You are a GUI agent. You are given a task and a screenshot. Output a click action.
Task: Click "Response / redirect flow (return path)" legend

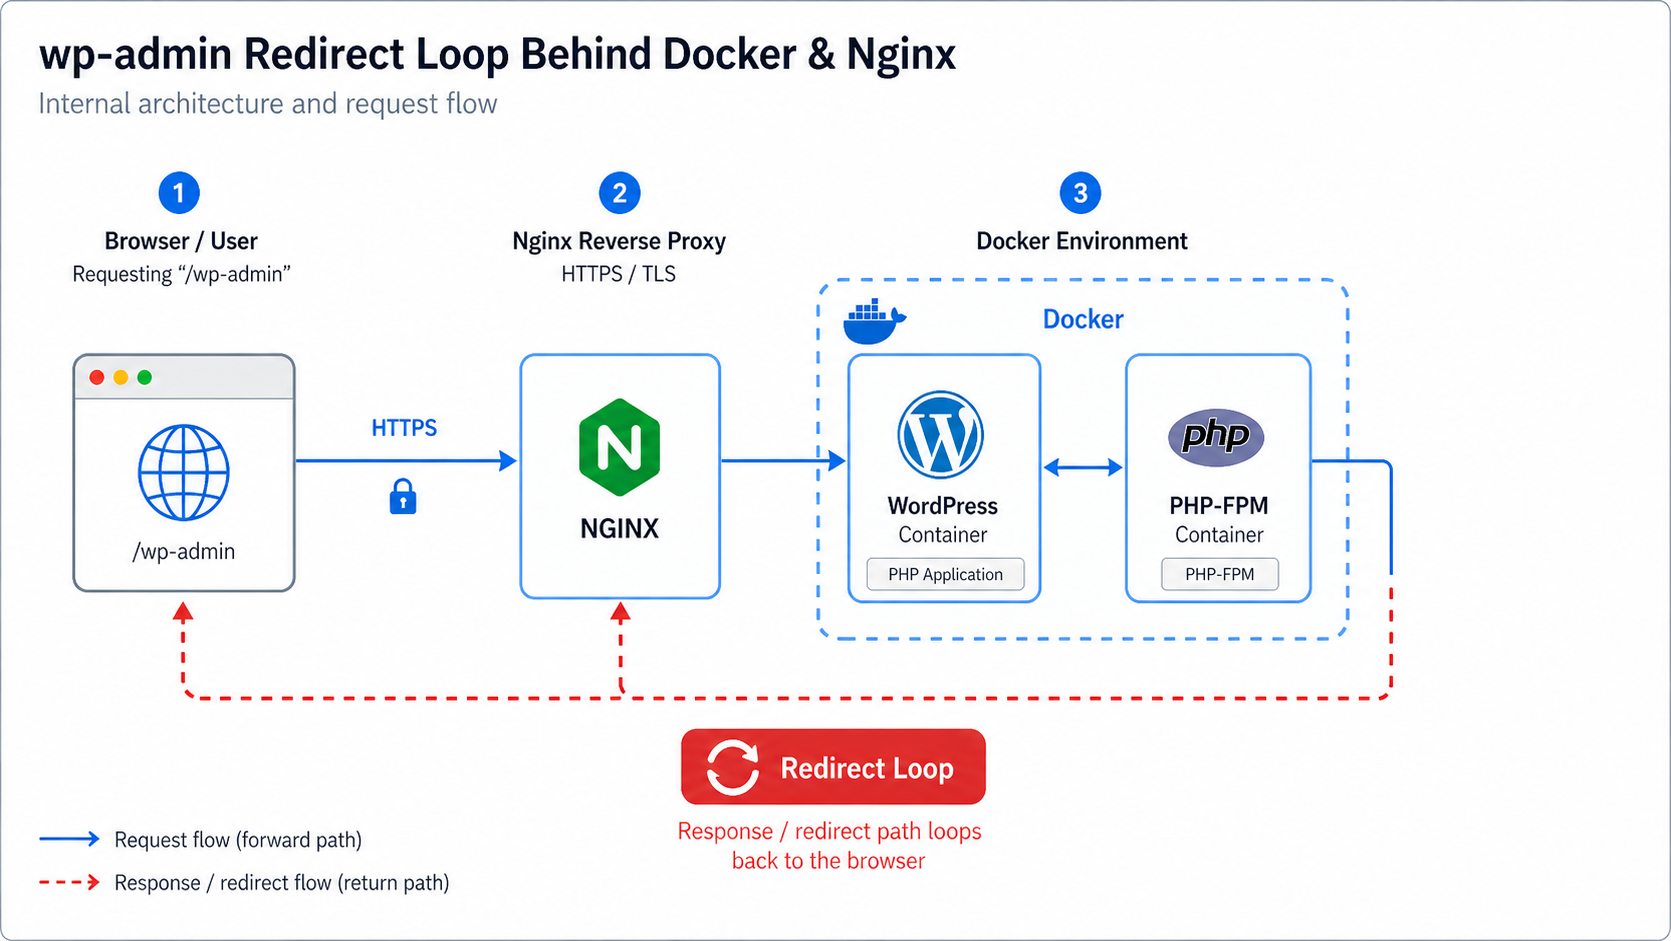(x=282, y=883)
